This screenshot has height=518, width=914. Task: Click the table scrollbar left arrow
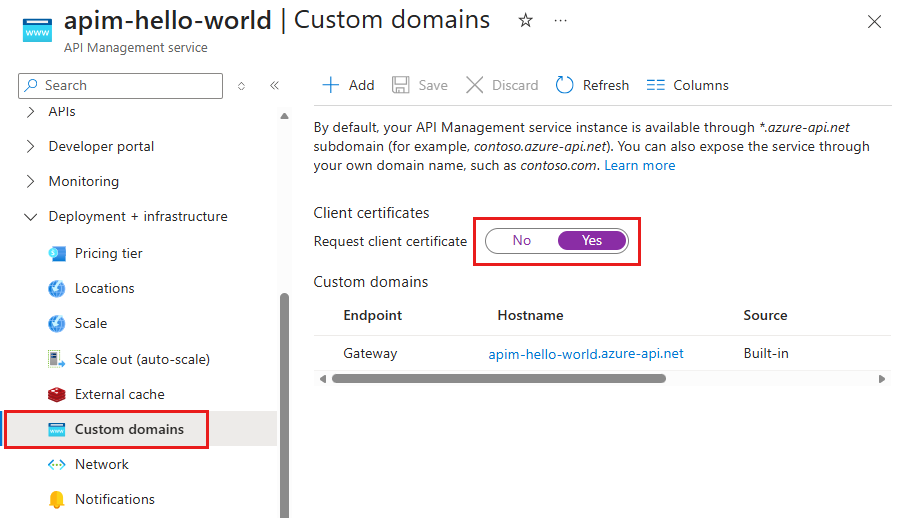(x=323, y=379)
